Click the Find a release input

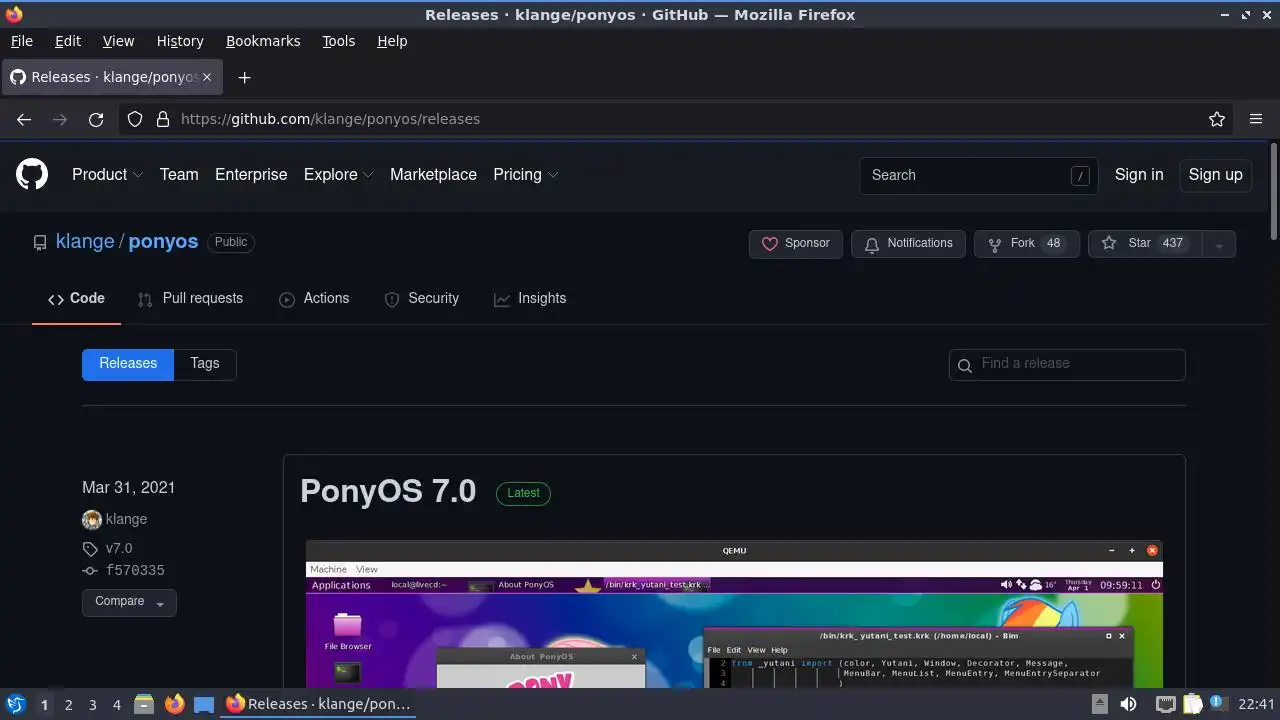click(1067, 365)
